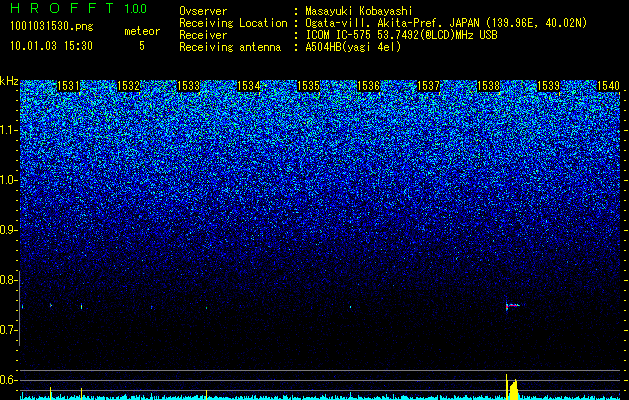
Task: Click the 0.6 kHz axis label
Action: 9,380
